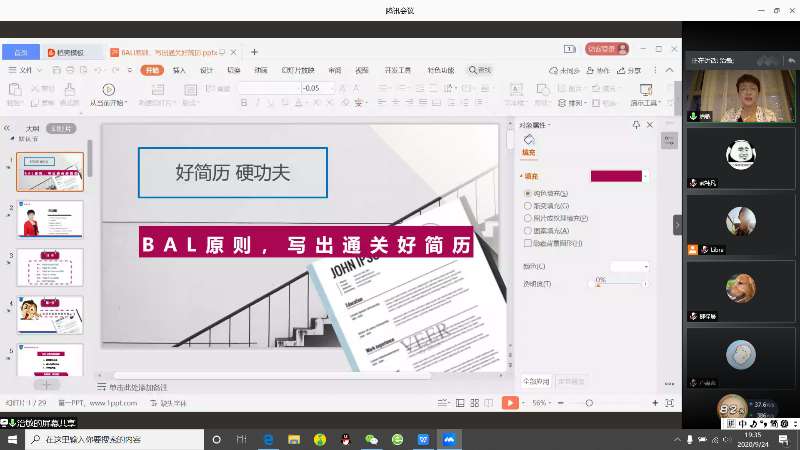Image resolution: width=800 pixels, height=450 pixels.
Task: Click the magenta fill color swatch
Action: (616, 176)
